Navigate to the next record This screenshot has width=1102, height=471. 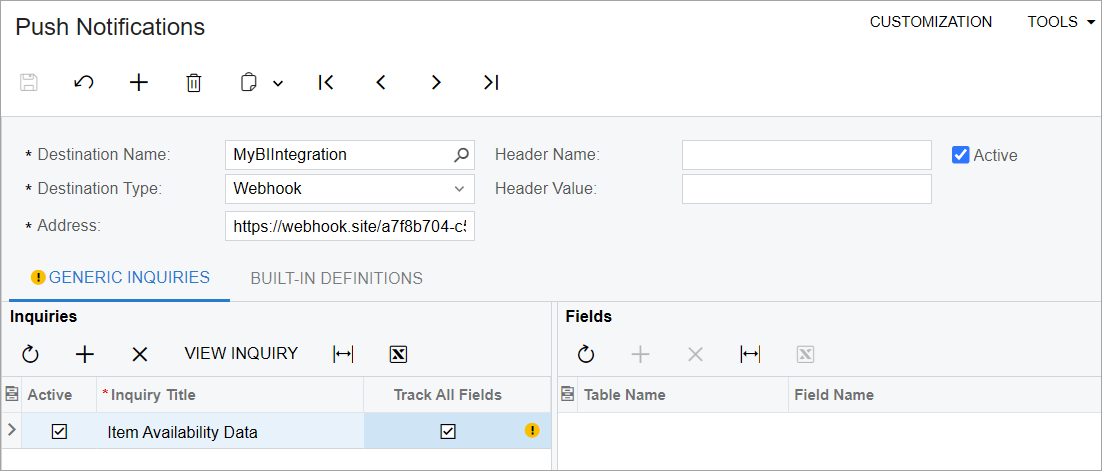[x=436, y=83]
